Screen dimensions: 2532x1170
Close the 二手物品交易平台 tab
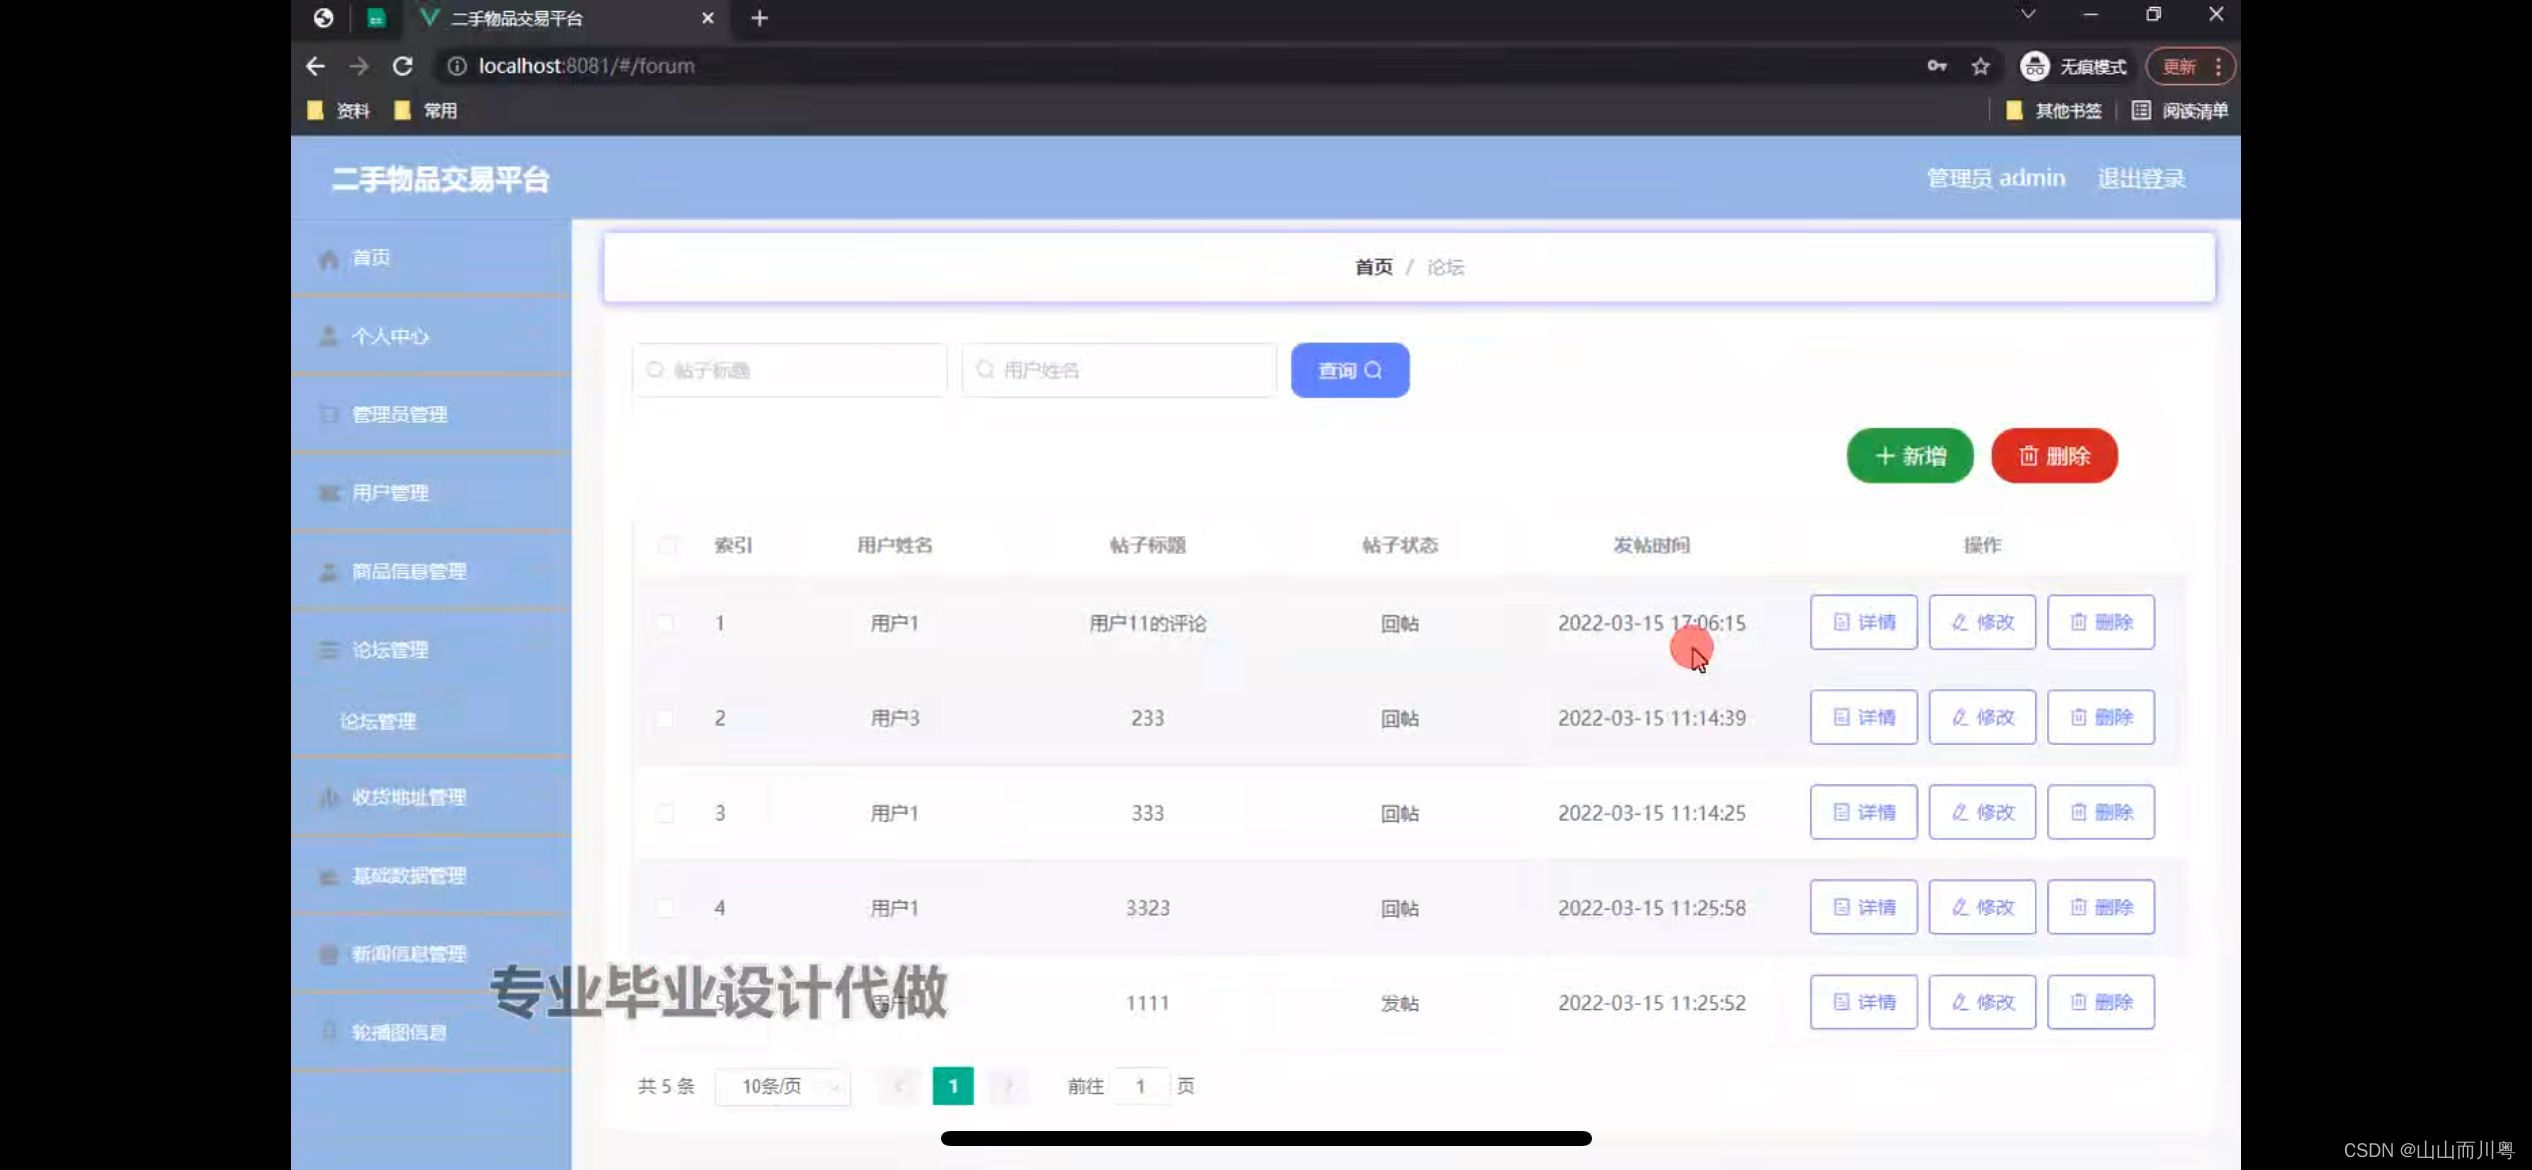click(x=707, y=18)
